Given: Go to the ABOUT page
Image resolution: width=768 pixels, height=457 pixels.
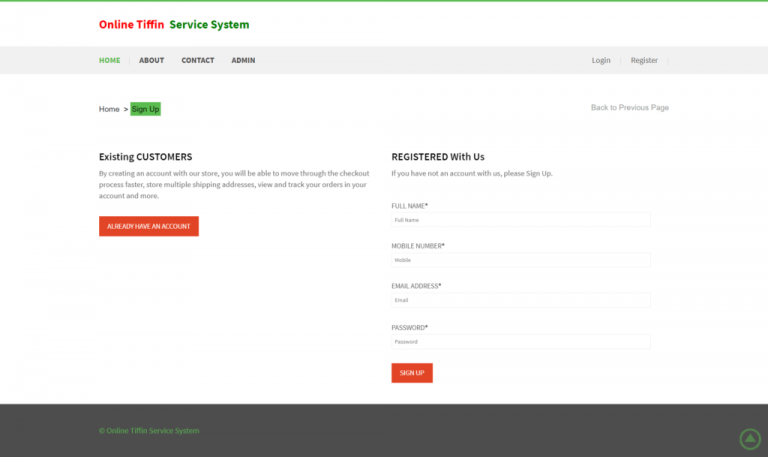Looking at the screenshot, I should click(x=151, y=60).
